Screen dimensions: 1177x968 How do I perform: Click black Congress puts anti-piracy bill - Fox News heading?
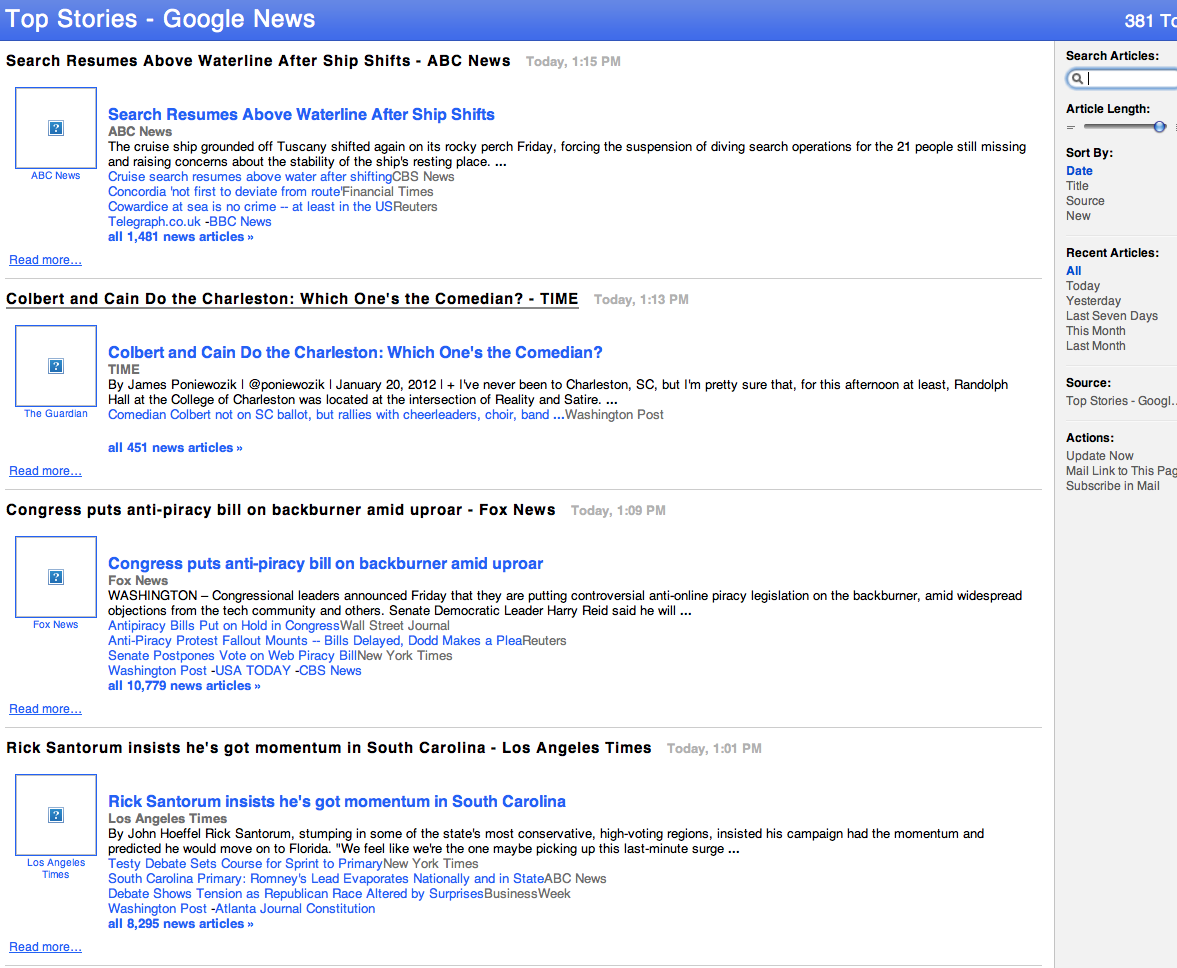click(281, 510)
